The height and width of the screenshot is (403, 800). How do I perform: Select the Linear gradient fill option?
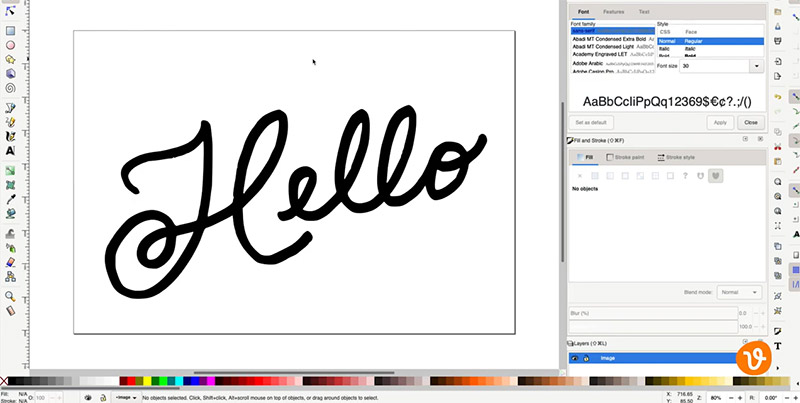(610, 176)
